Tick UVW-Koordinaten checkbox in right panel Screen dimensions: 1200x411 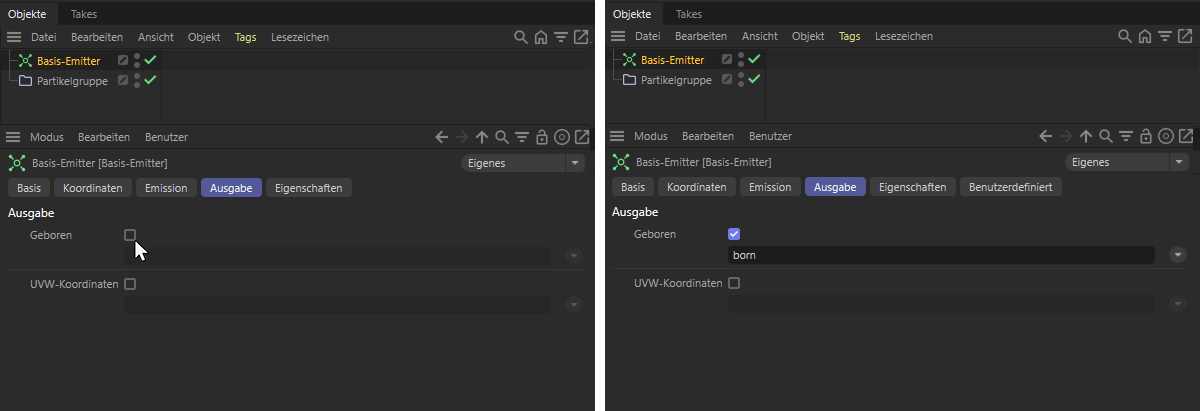734,283
